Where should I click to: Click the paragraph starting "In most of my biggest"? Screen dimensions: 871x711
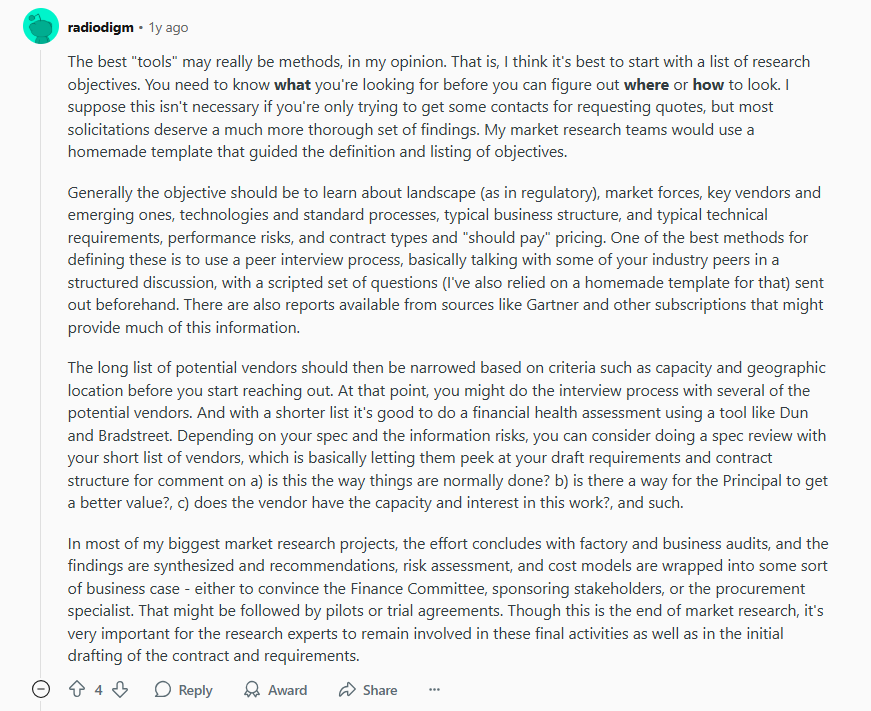pyautogui.click(x=448, y=599)
